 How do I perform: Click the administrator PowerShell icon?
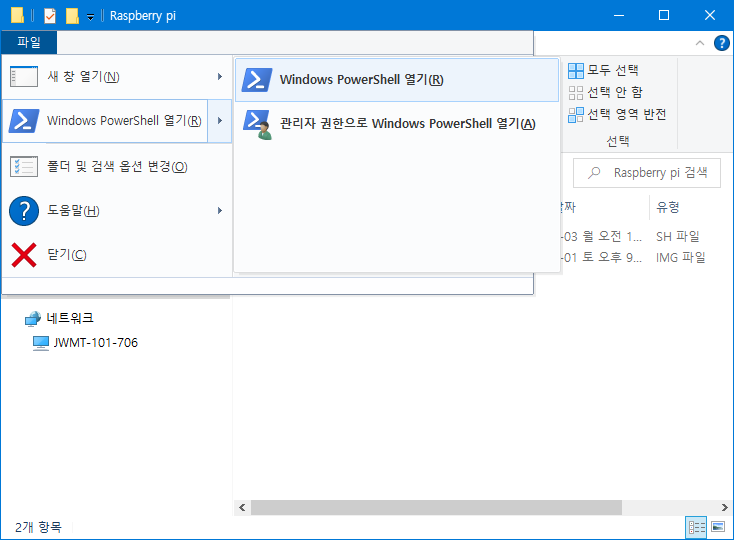pyautogui.click(x=257, y=124)
